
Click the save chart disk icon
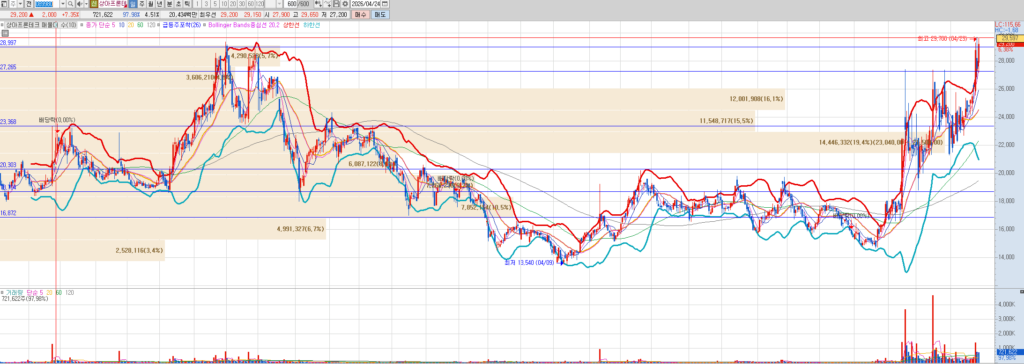(x=336, y=4)
